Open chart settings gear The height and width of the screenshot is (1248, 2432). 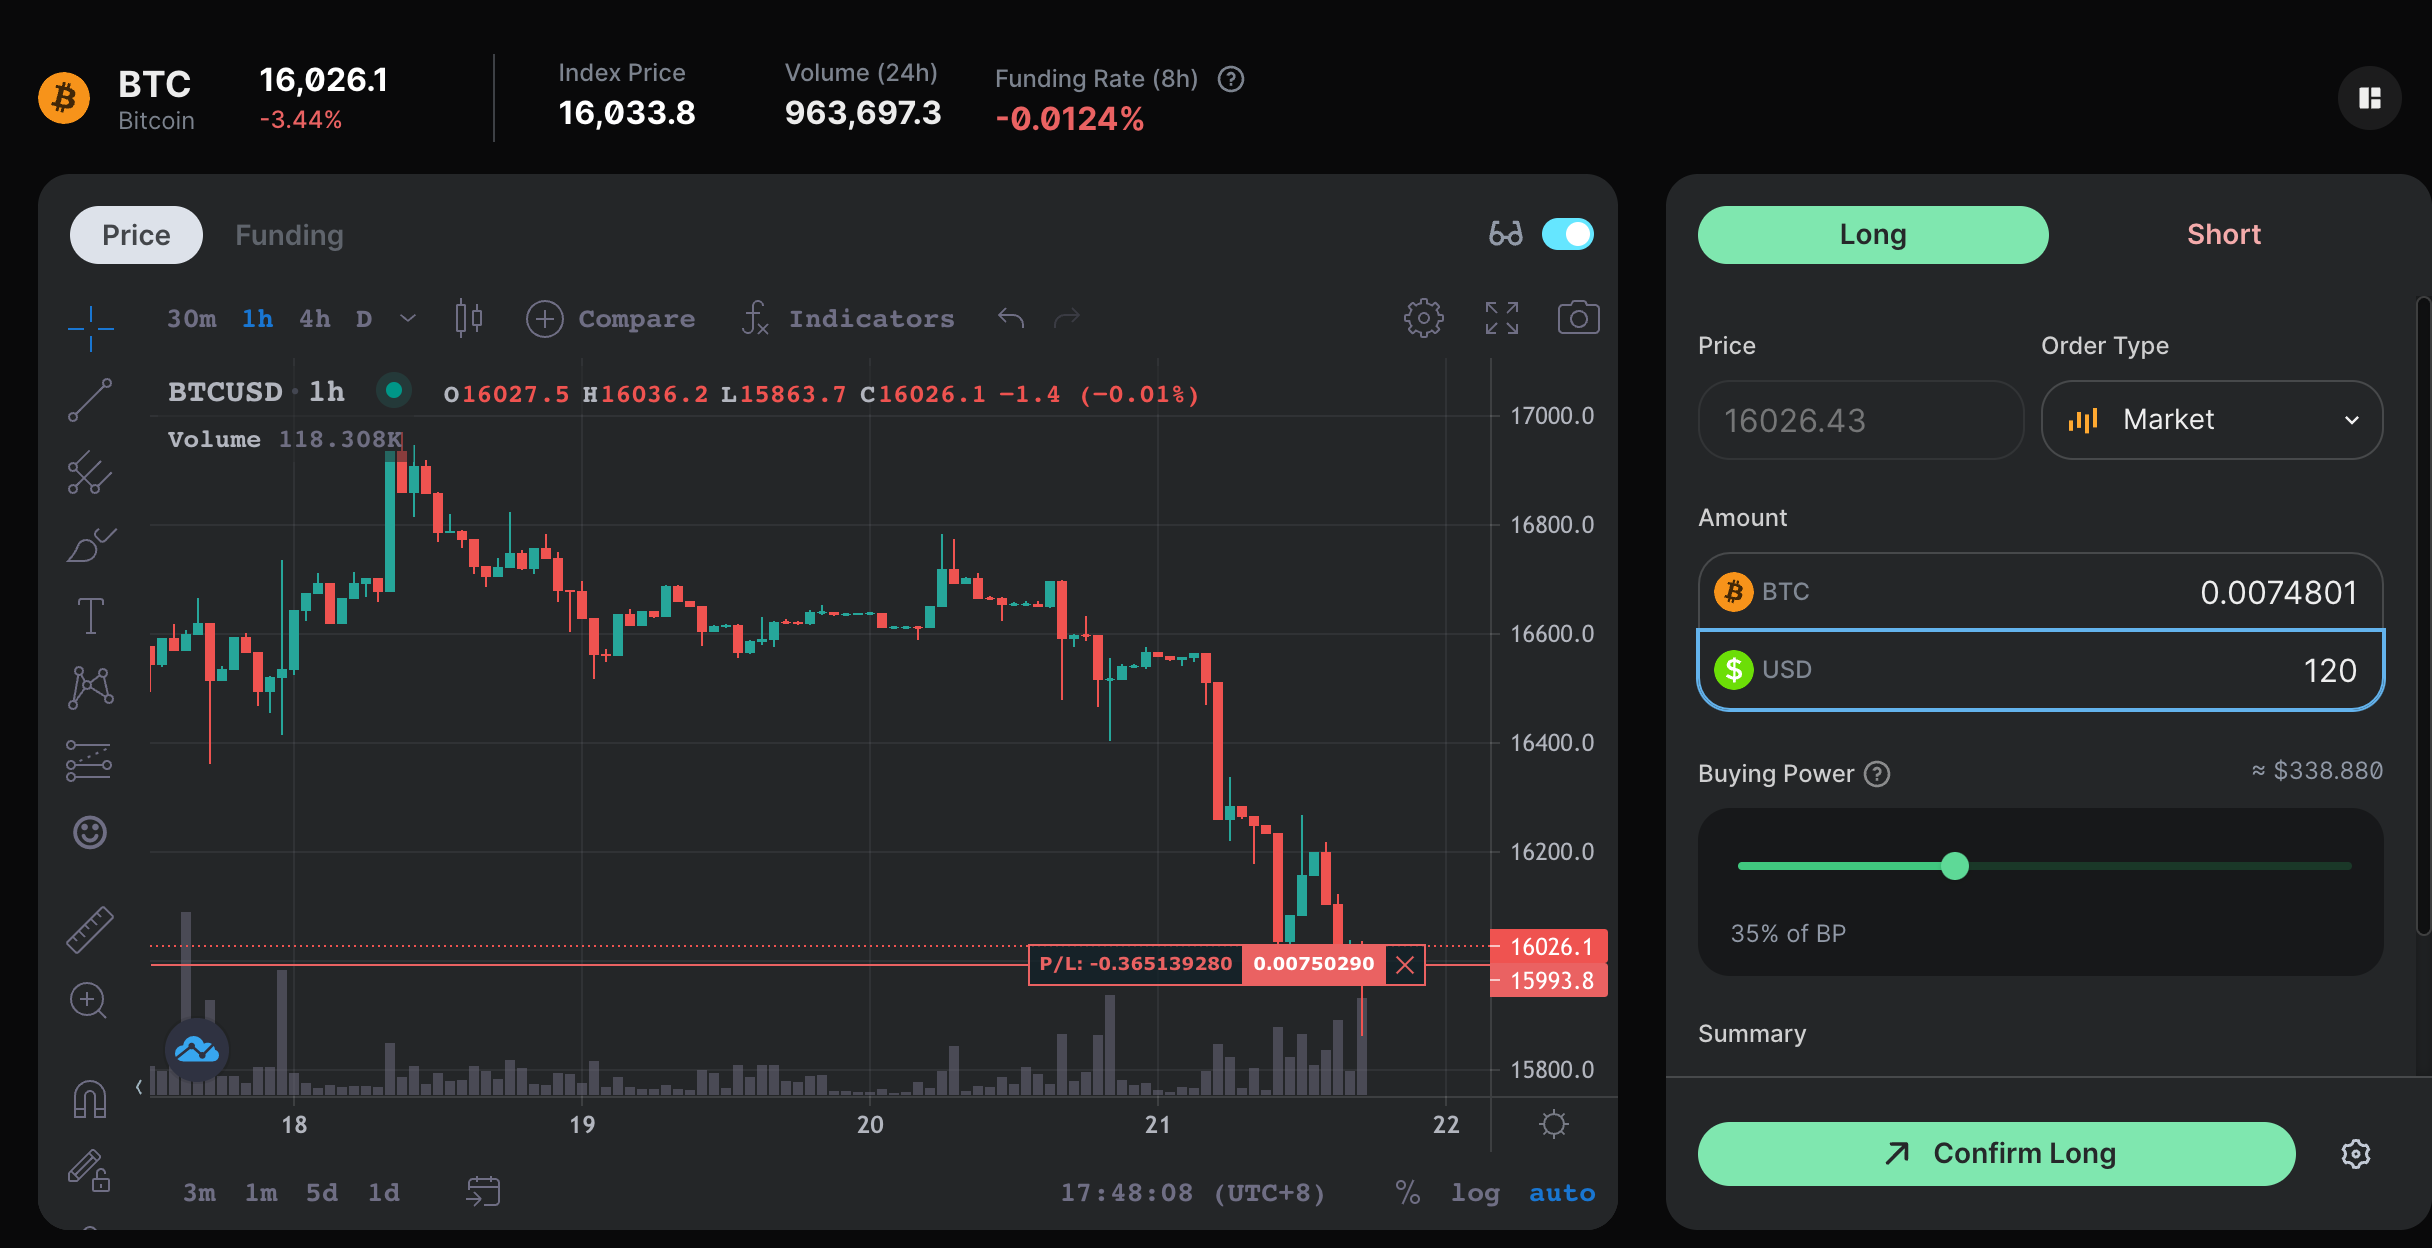1423,318
